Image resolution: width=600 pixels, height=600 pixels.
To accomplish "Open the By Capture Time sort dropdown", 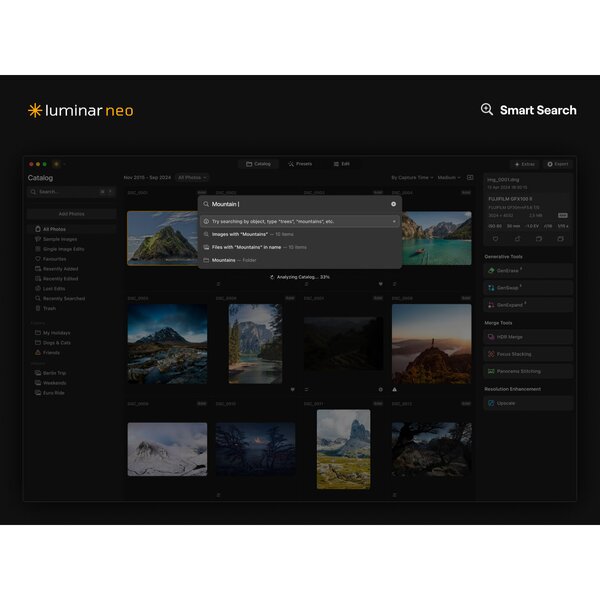I will coord(412,178).
